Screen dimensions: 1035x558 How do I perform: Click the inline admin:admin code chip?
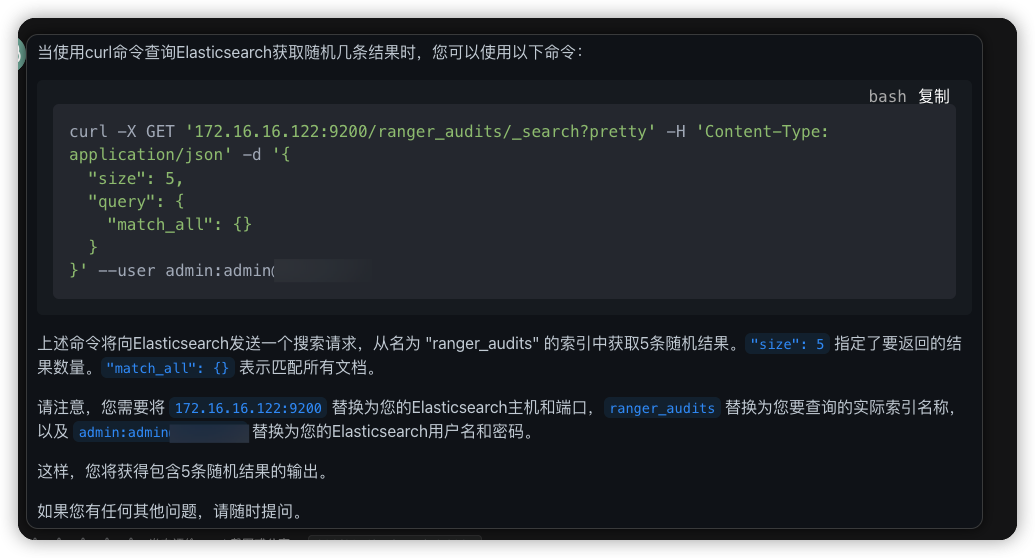point(123,433)
